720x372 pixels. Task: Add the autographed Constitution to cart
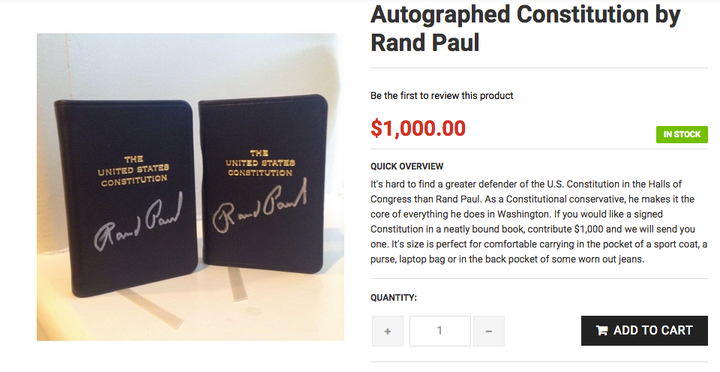coord(644,331)
